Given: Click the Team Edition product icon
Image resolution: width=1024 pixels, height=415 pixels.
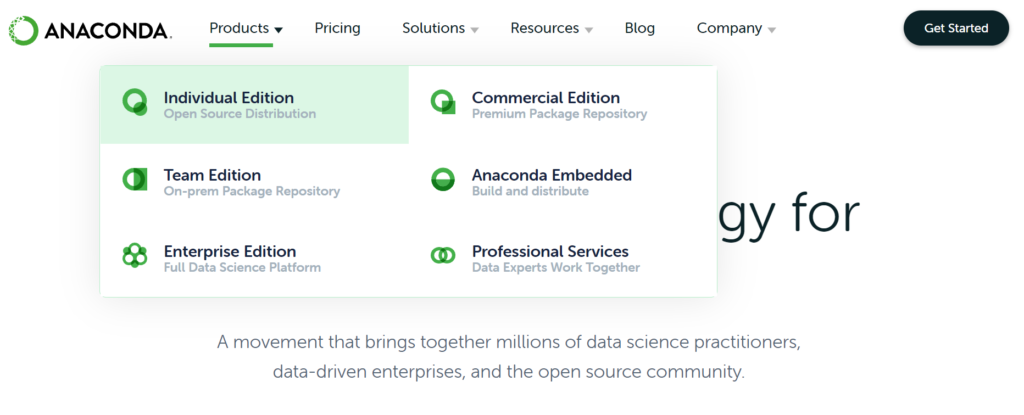Looking at the screenshot, I should 134,179.
